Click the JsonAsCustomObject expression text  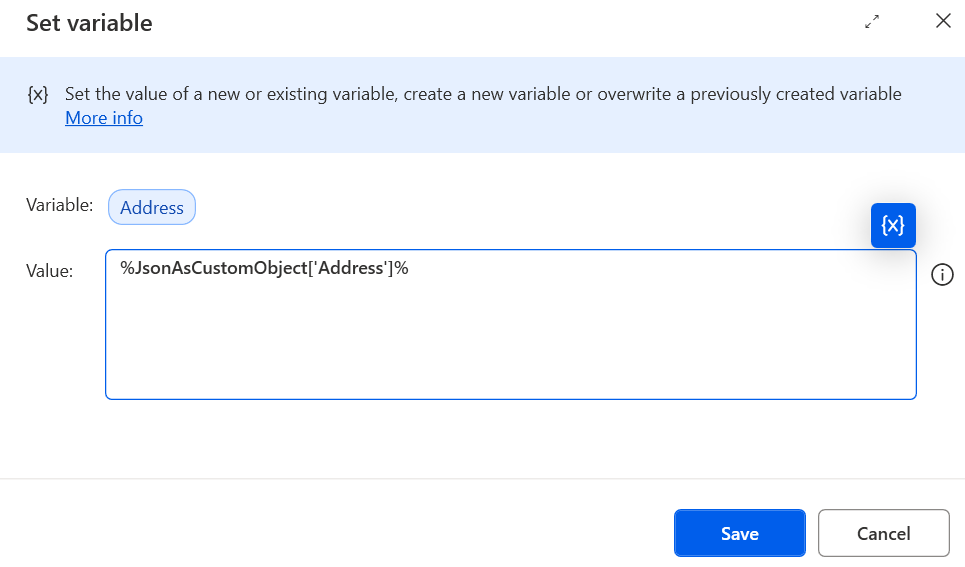coord(265,268)
